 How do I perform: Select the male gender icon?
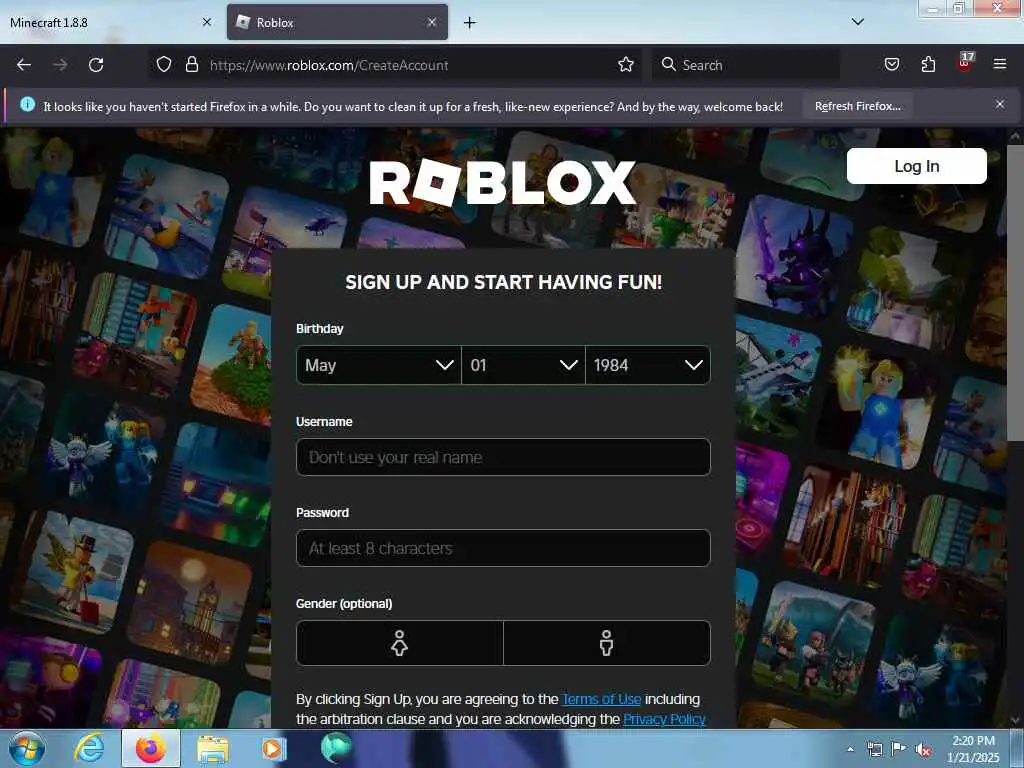pyautogui.click(x=607, y=643)
